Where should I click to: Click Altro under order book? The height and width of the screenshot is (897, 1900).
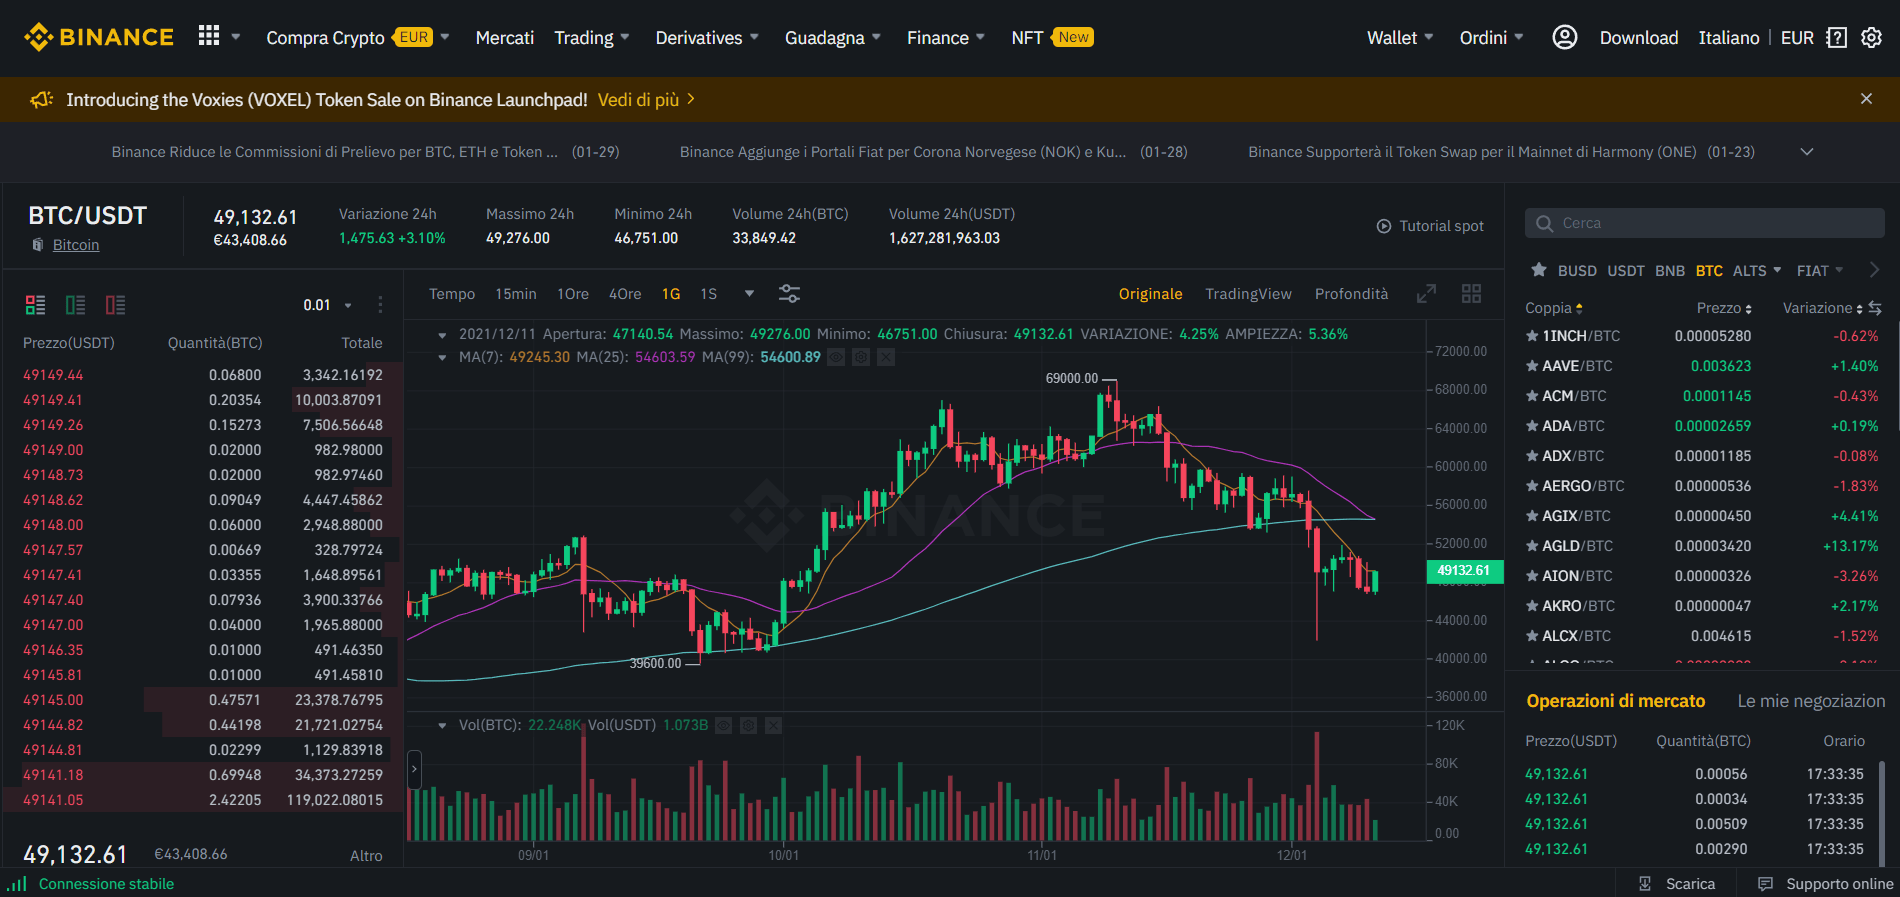(x=366, y=856)
